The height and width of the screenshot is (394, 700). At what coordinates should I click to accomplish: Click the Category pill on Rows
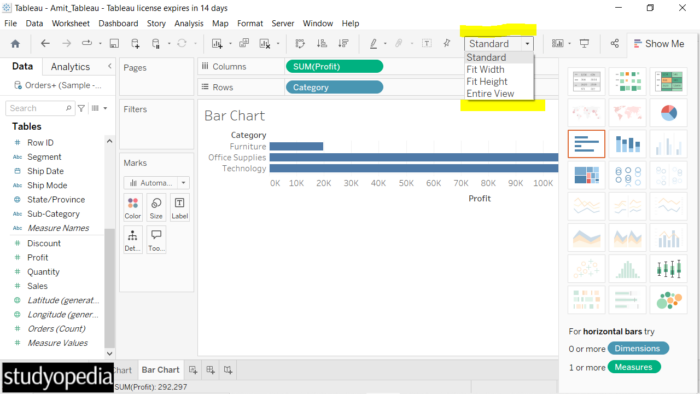click(x=334, y=87)
